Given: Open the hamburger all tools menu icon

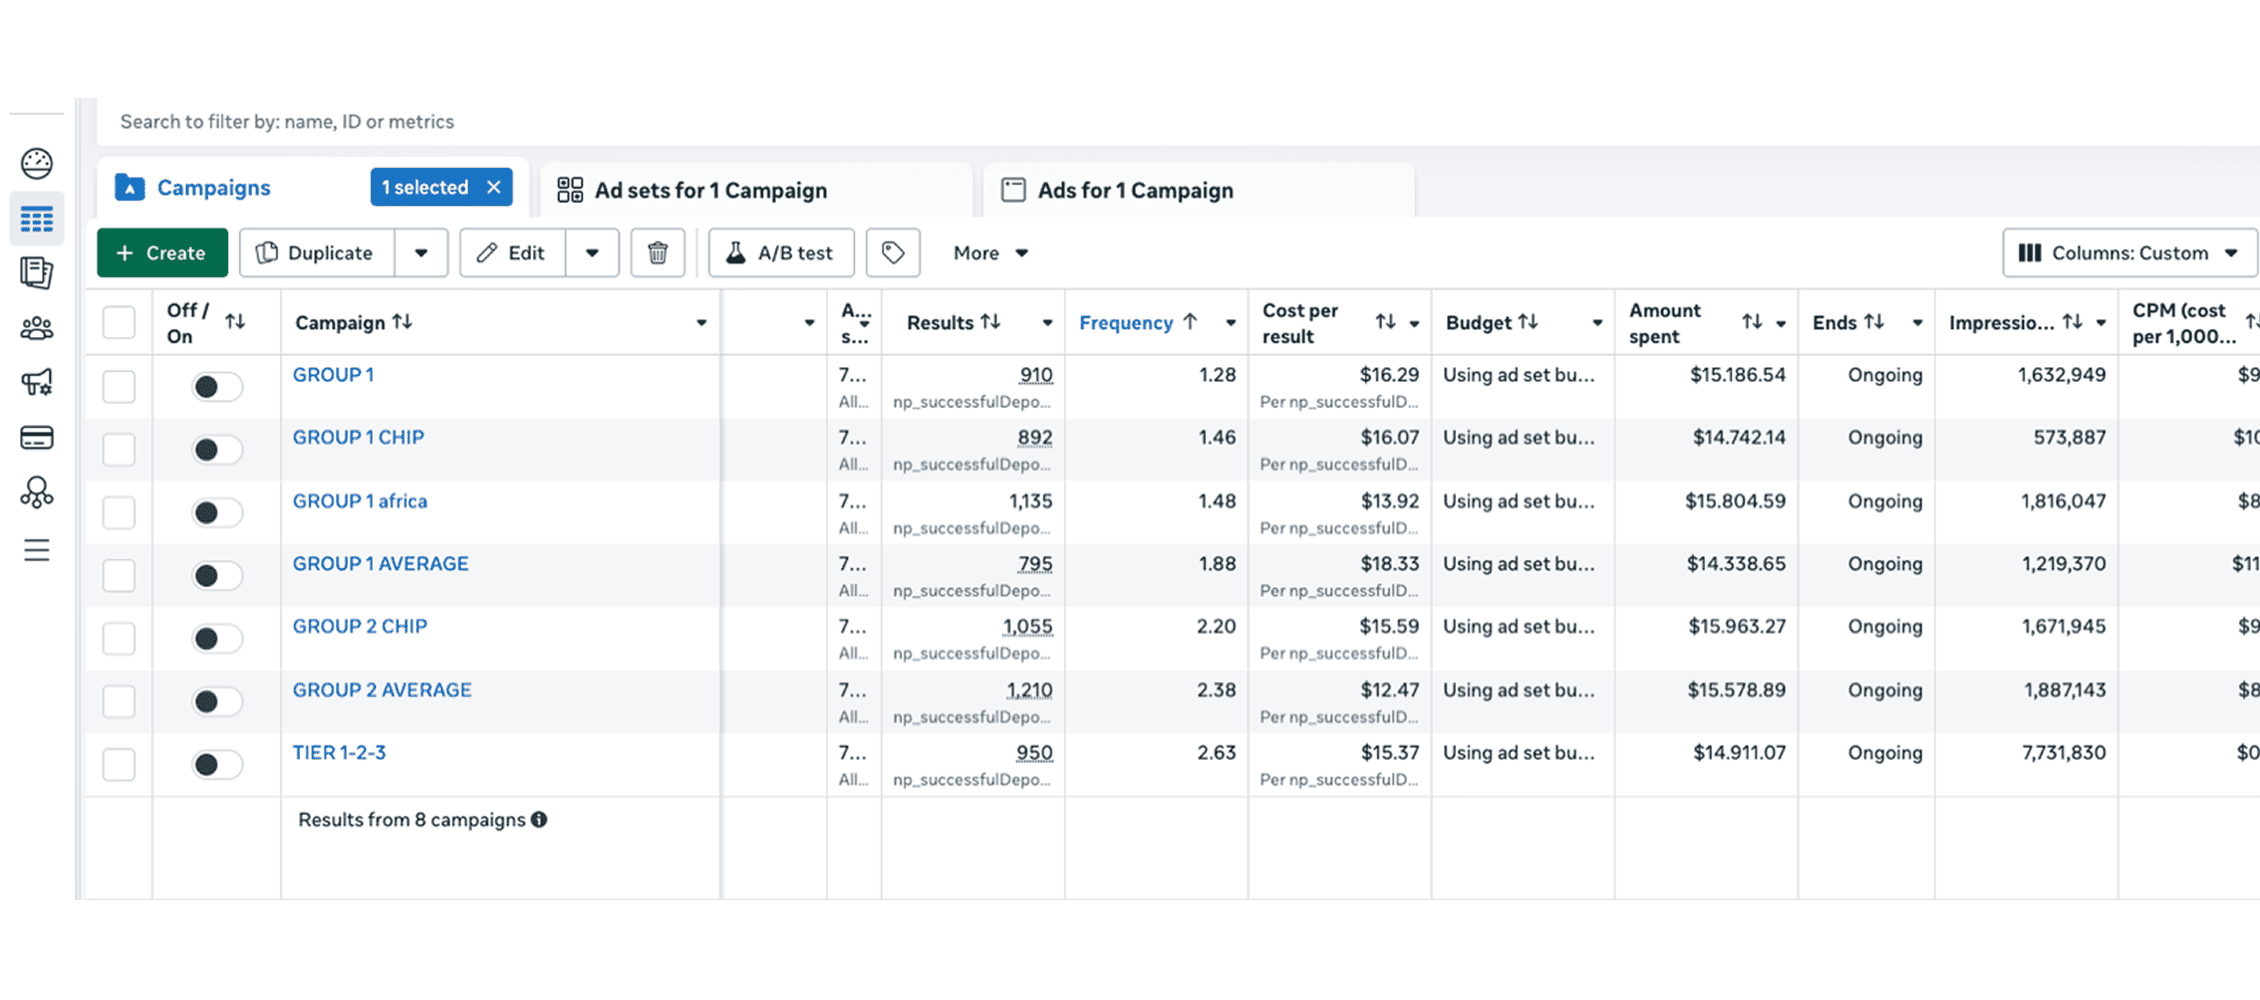Looking at the screenshot, I should coord(37,550).
